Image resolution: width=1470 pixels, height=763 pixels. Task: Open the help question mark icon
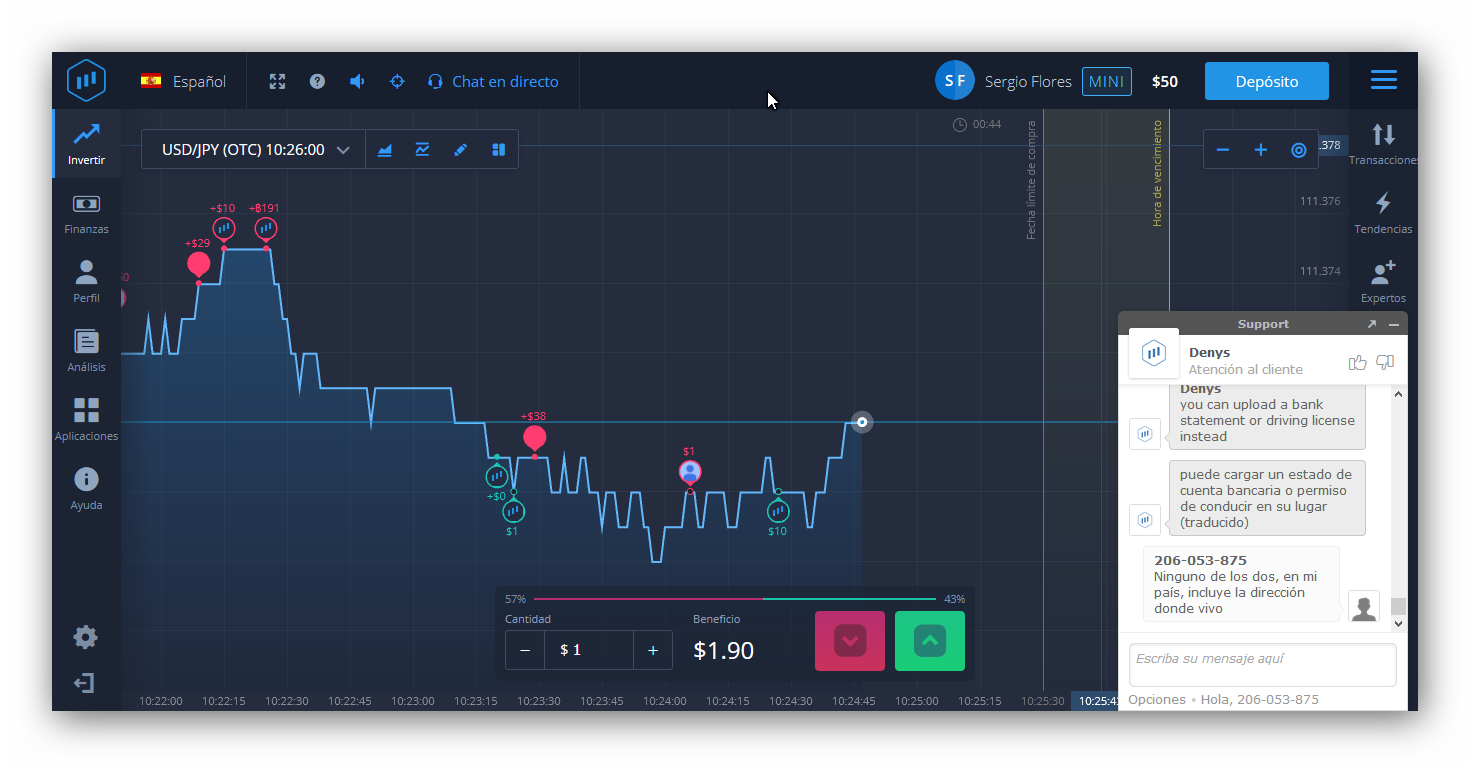click(x=317, y=82)
